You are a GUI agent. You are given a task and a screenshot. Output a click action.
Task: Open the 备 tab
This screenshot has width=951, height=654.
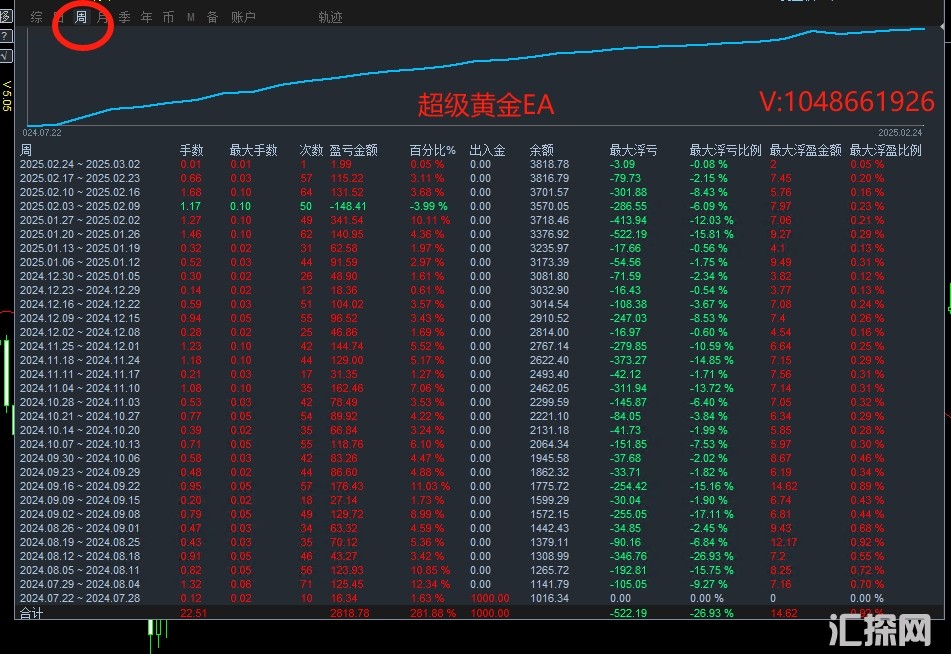point(212,17)
